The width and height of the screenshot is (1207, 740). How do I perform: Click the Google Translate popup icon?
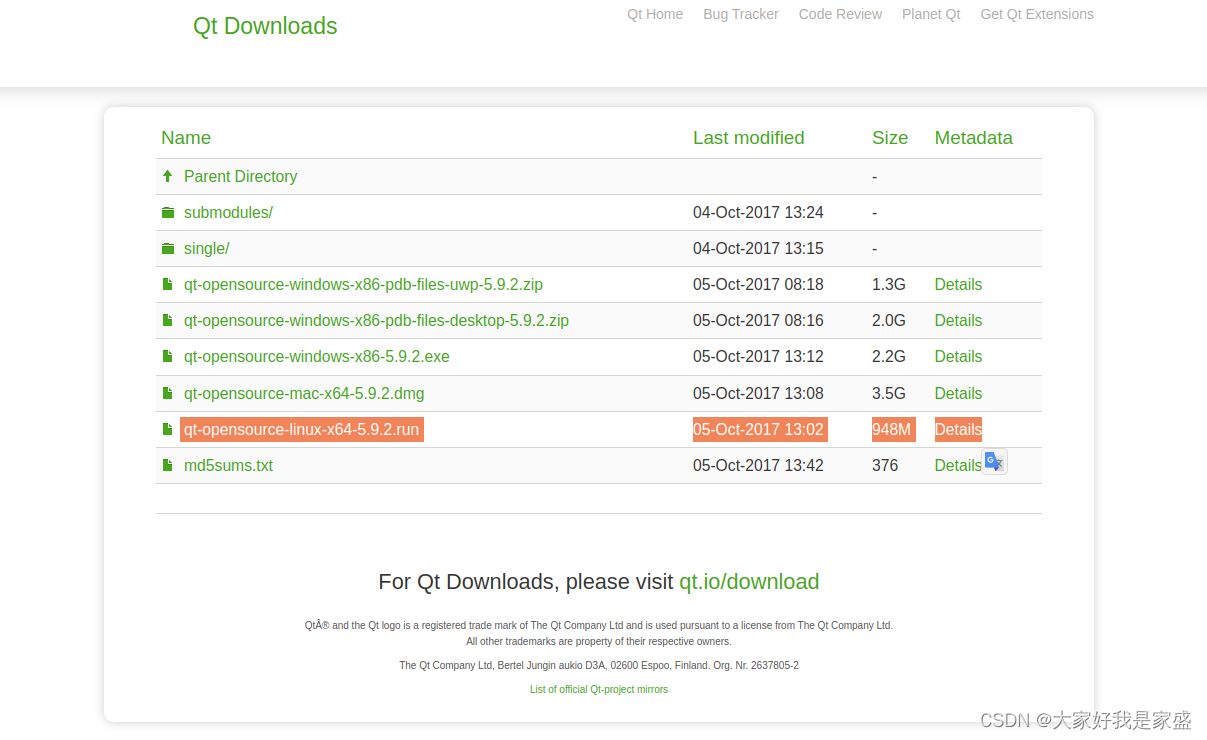tap(994, 462)
